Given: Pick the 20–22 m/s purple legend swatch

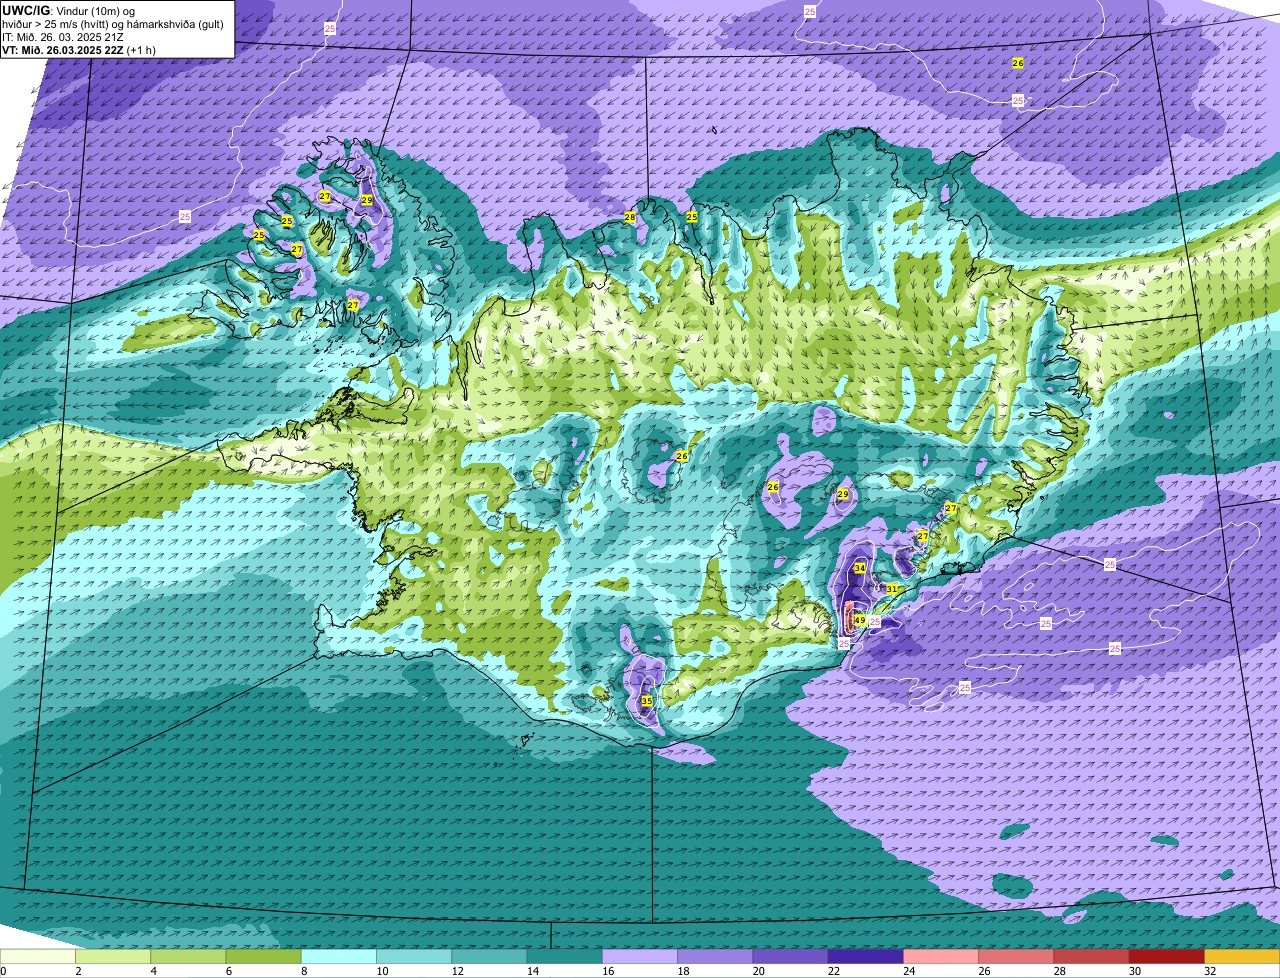Looking at the screenshot, I should (x=790, y=956).
